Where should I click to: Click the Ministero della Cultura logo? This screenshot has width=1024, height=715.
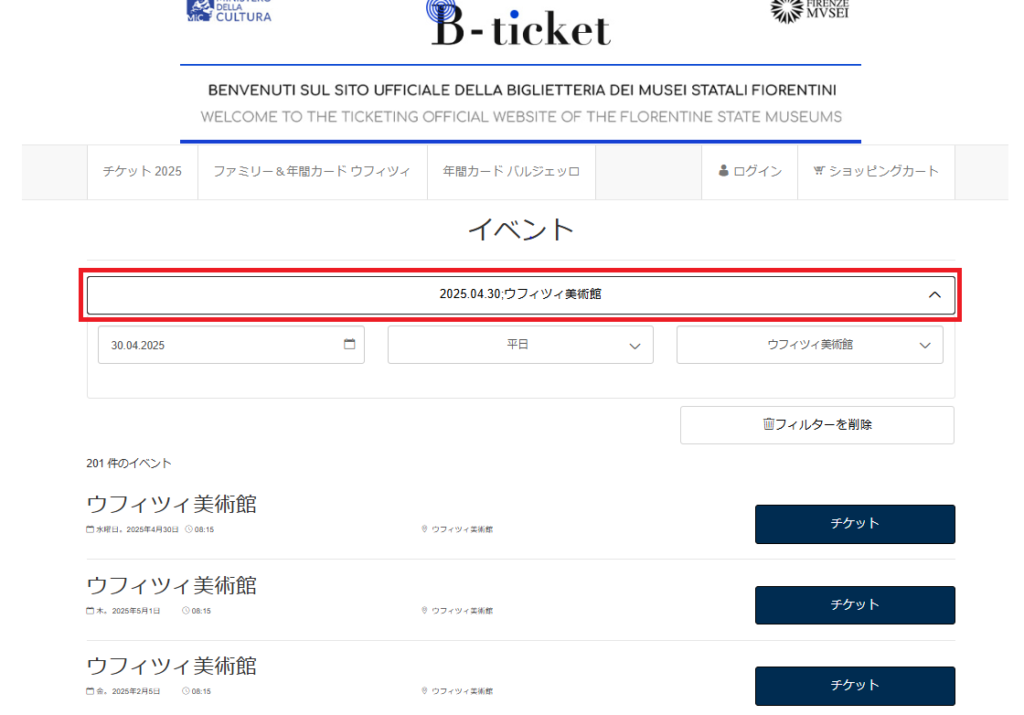point(229,11)
